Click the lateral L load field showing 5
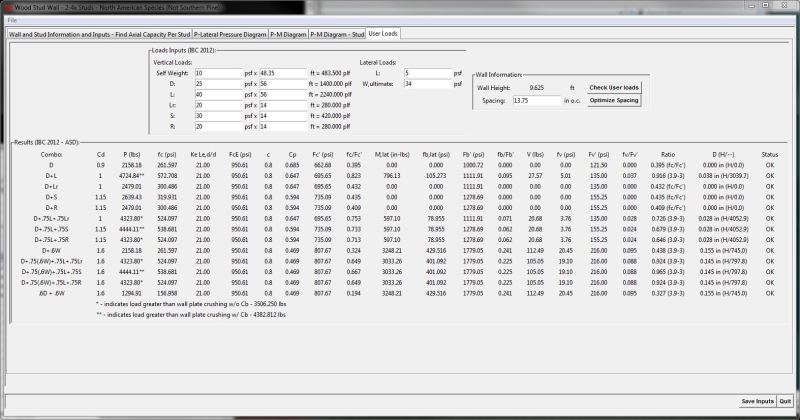This screenshot has width=800, height=420. pyautogui.click(x=428, y=73)
